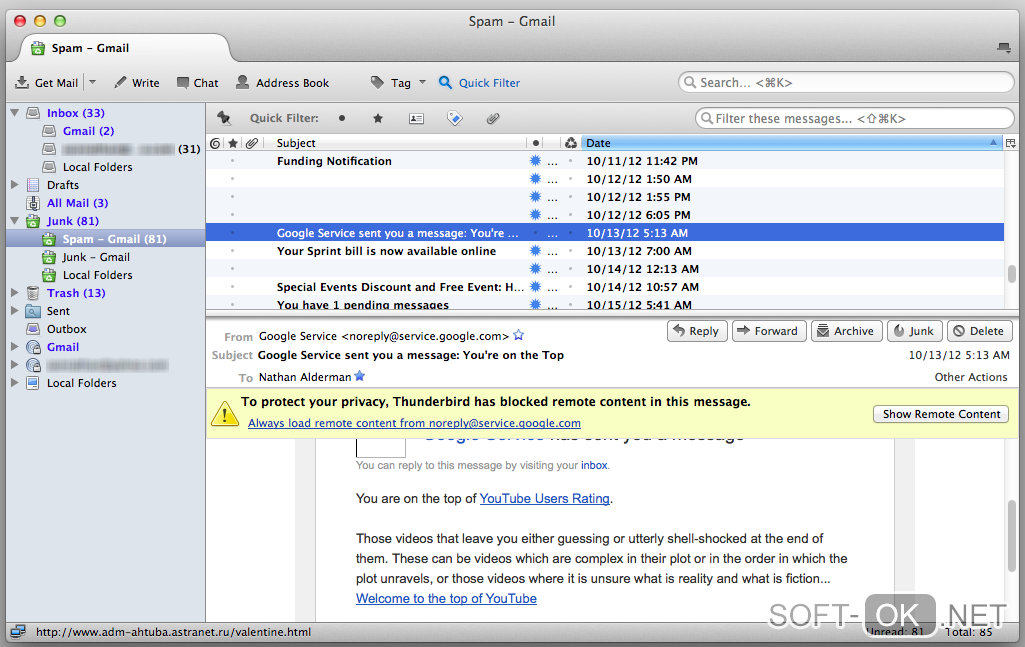This screenshot has height=647, width=1025.
Task: Expand the bottom Local Folders account
Action: 15,383
